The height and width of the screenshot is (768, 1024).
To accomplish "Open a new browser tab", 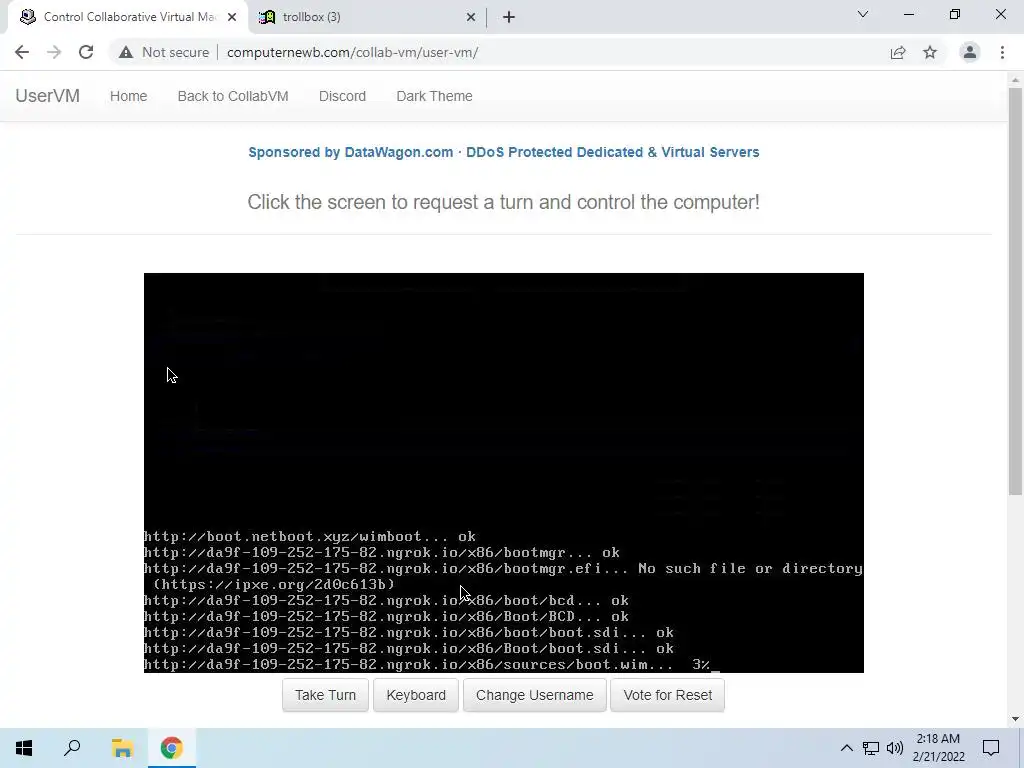I will point(509,17).
